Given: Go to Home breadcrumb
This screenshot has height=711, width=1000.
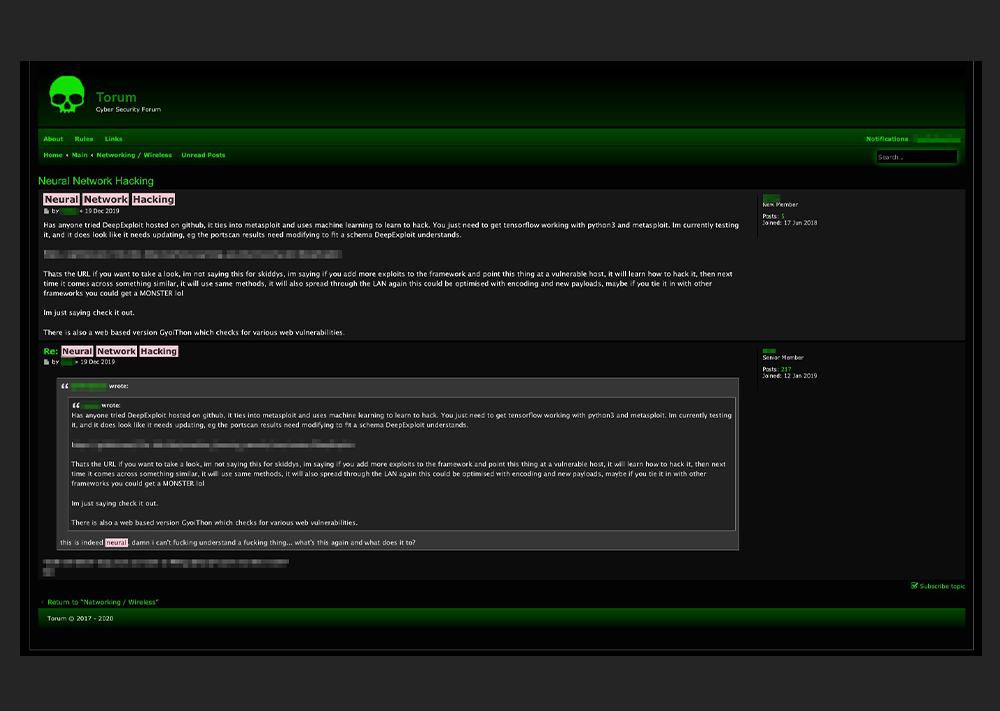Looking at the screenshot, I should click(x=52, y=155).
